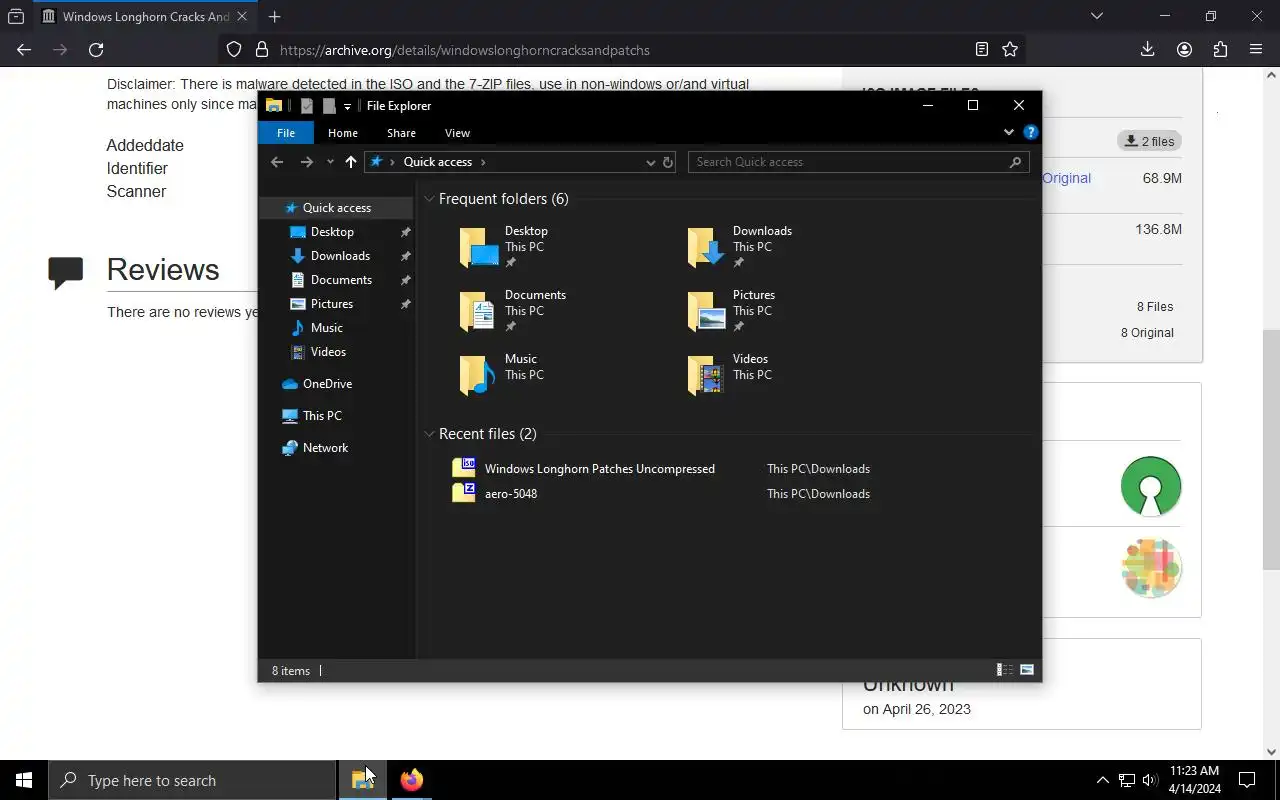Toggle reader view in Firefox address bar
This screenshot has width=1280, height=800.
click(982, 50)
